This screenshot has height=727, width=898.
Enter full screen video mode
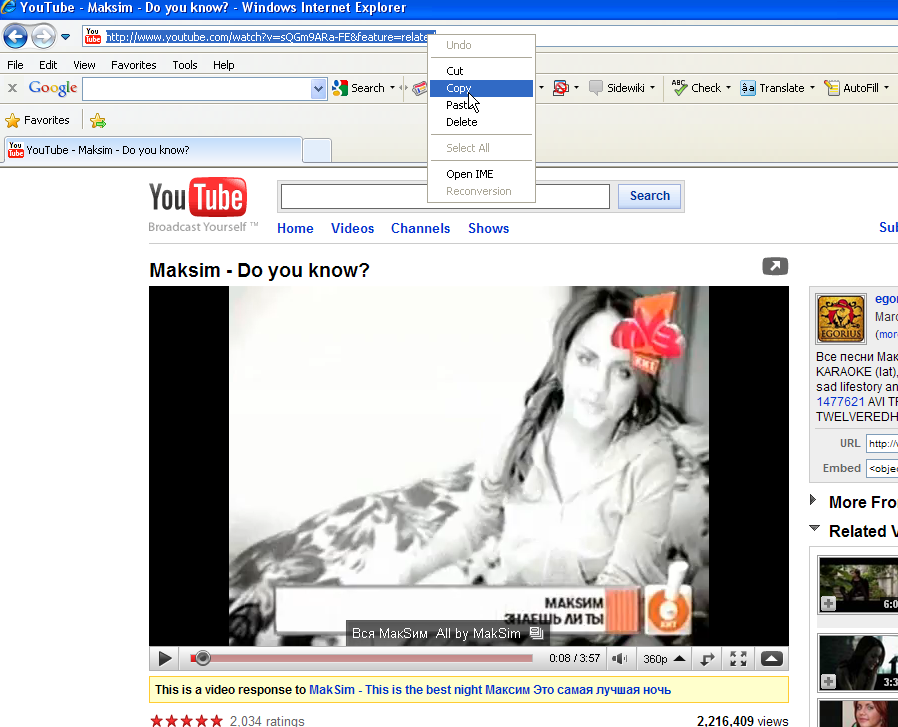(738, 659)
